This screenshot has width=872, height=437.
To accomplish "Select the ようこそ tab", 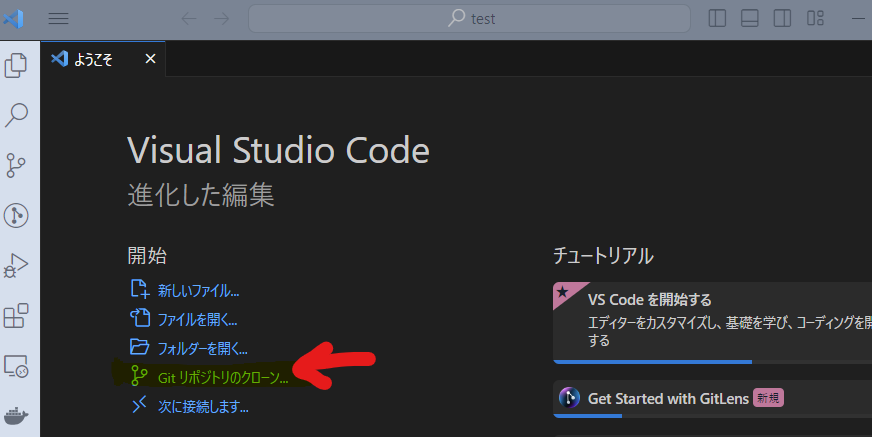I will (x=103, y=58).
